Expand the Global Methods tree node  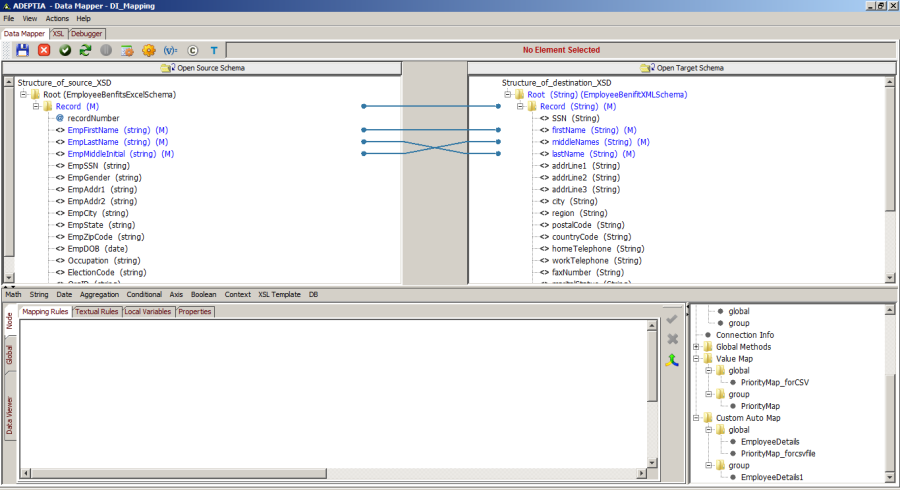695,347
